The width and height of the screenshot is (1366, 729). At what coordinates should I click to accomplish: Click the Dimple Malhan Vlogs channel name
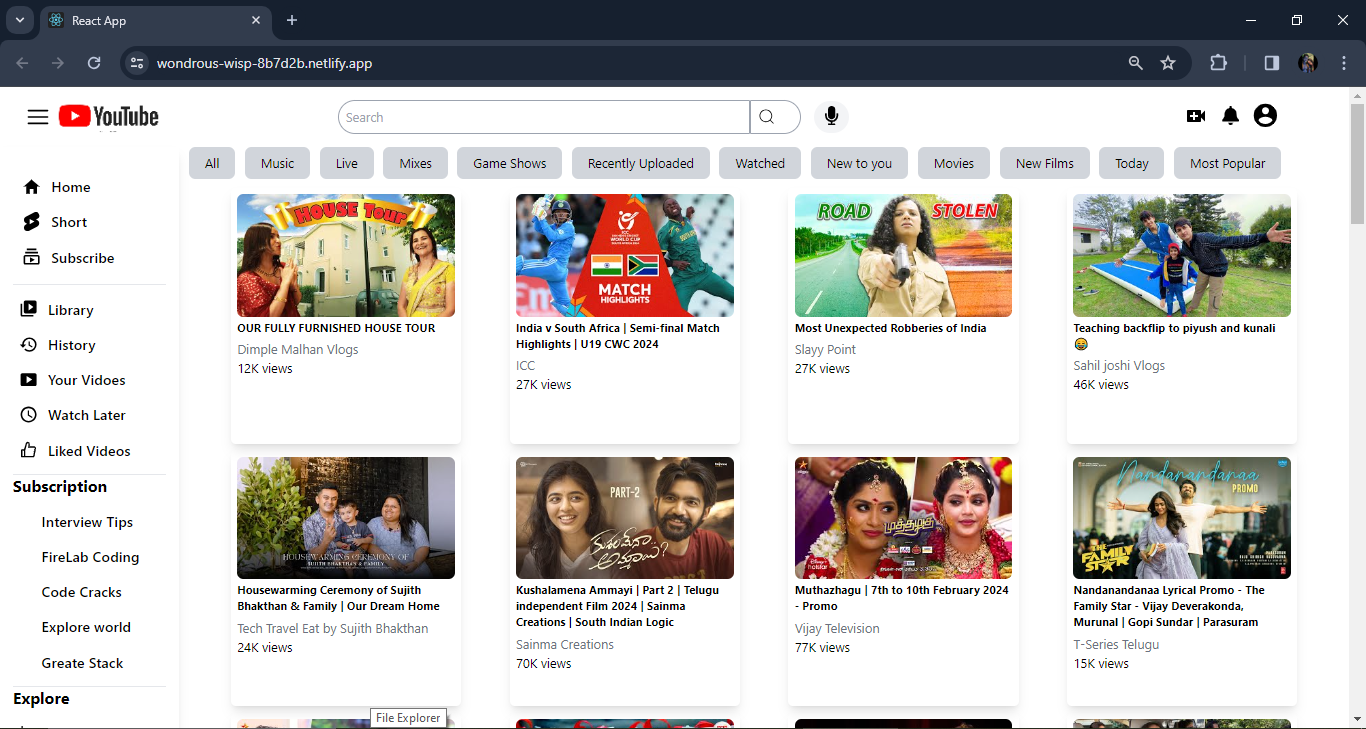(x=297, y=350)
